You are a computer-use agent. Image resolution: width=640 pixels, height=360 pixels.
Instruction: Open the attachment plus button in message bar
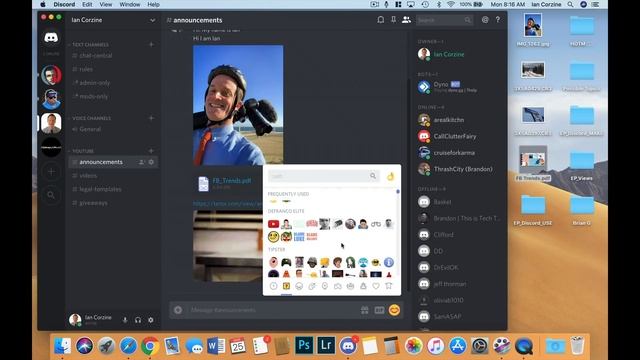[178, 310]
